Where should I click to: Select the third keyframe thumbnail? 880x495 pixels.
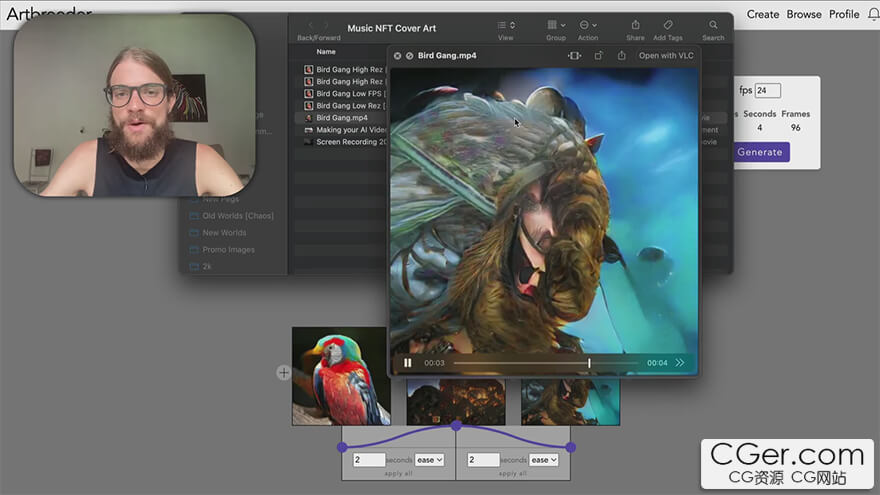pos(570,401)
